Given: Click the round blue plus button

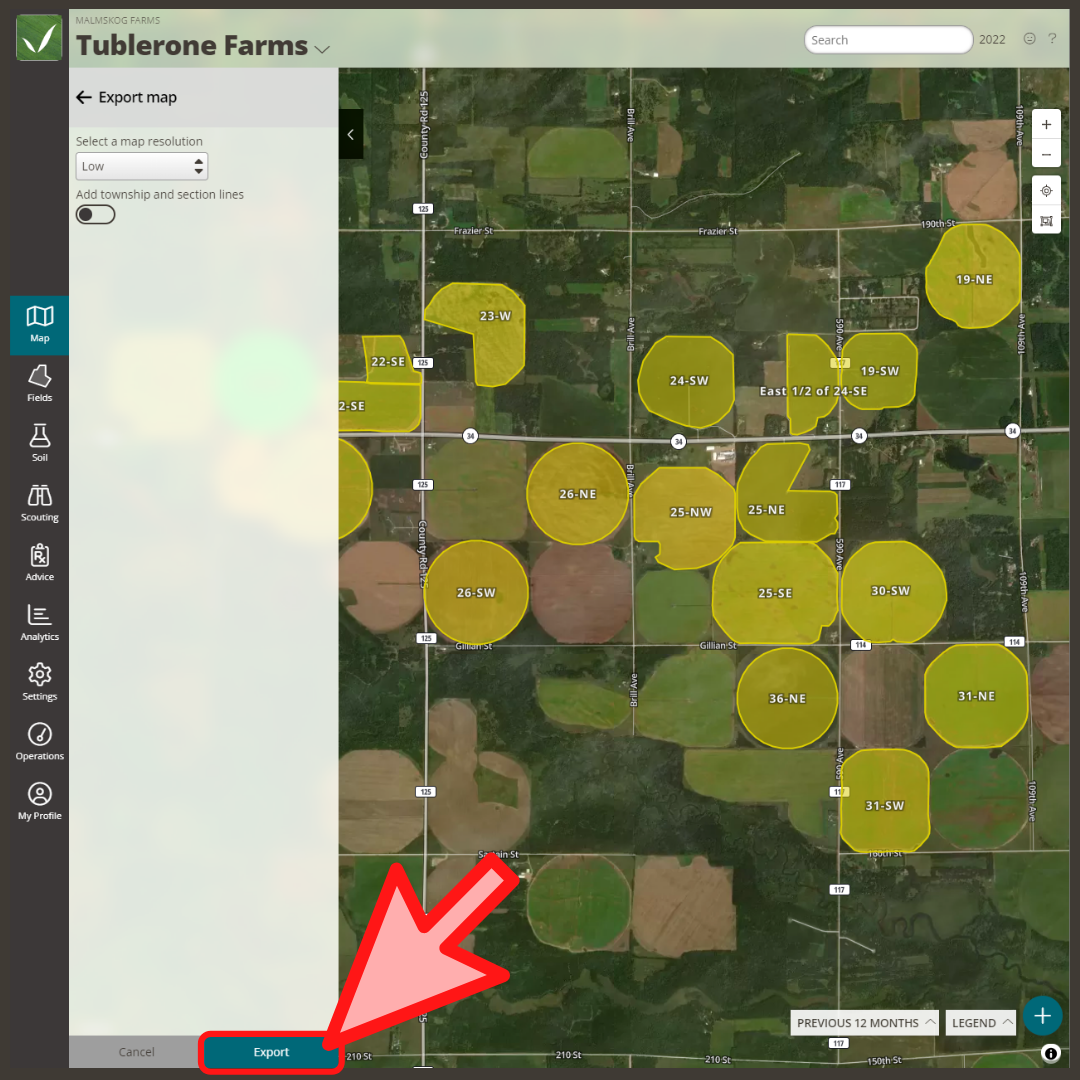Looking at the screenshot, I should [1042, 1015].
